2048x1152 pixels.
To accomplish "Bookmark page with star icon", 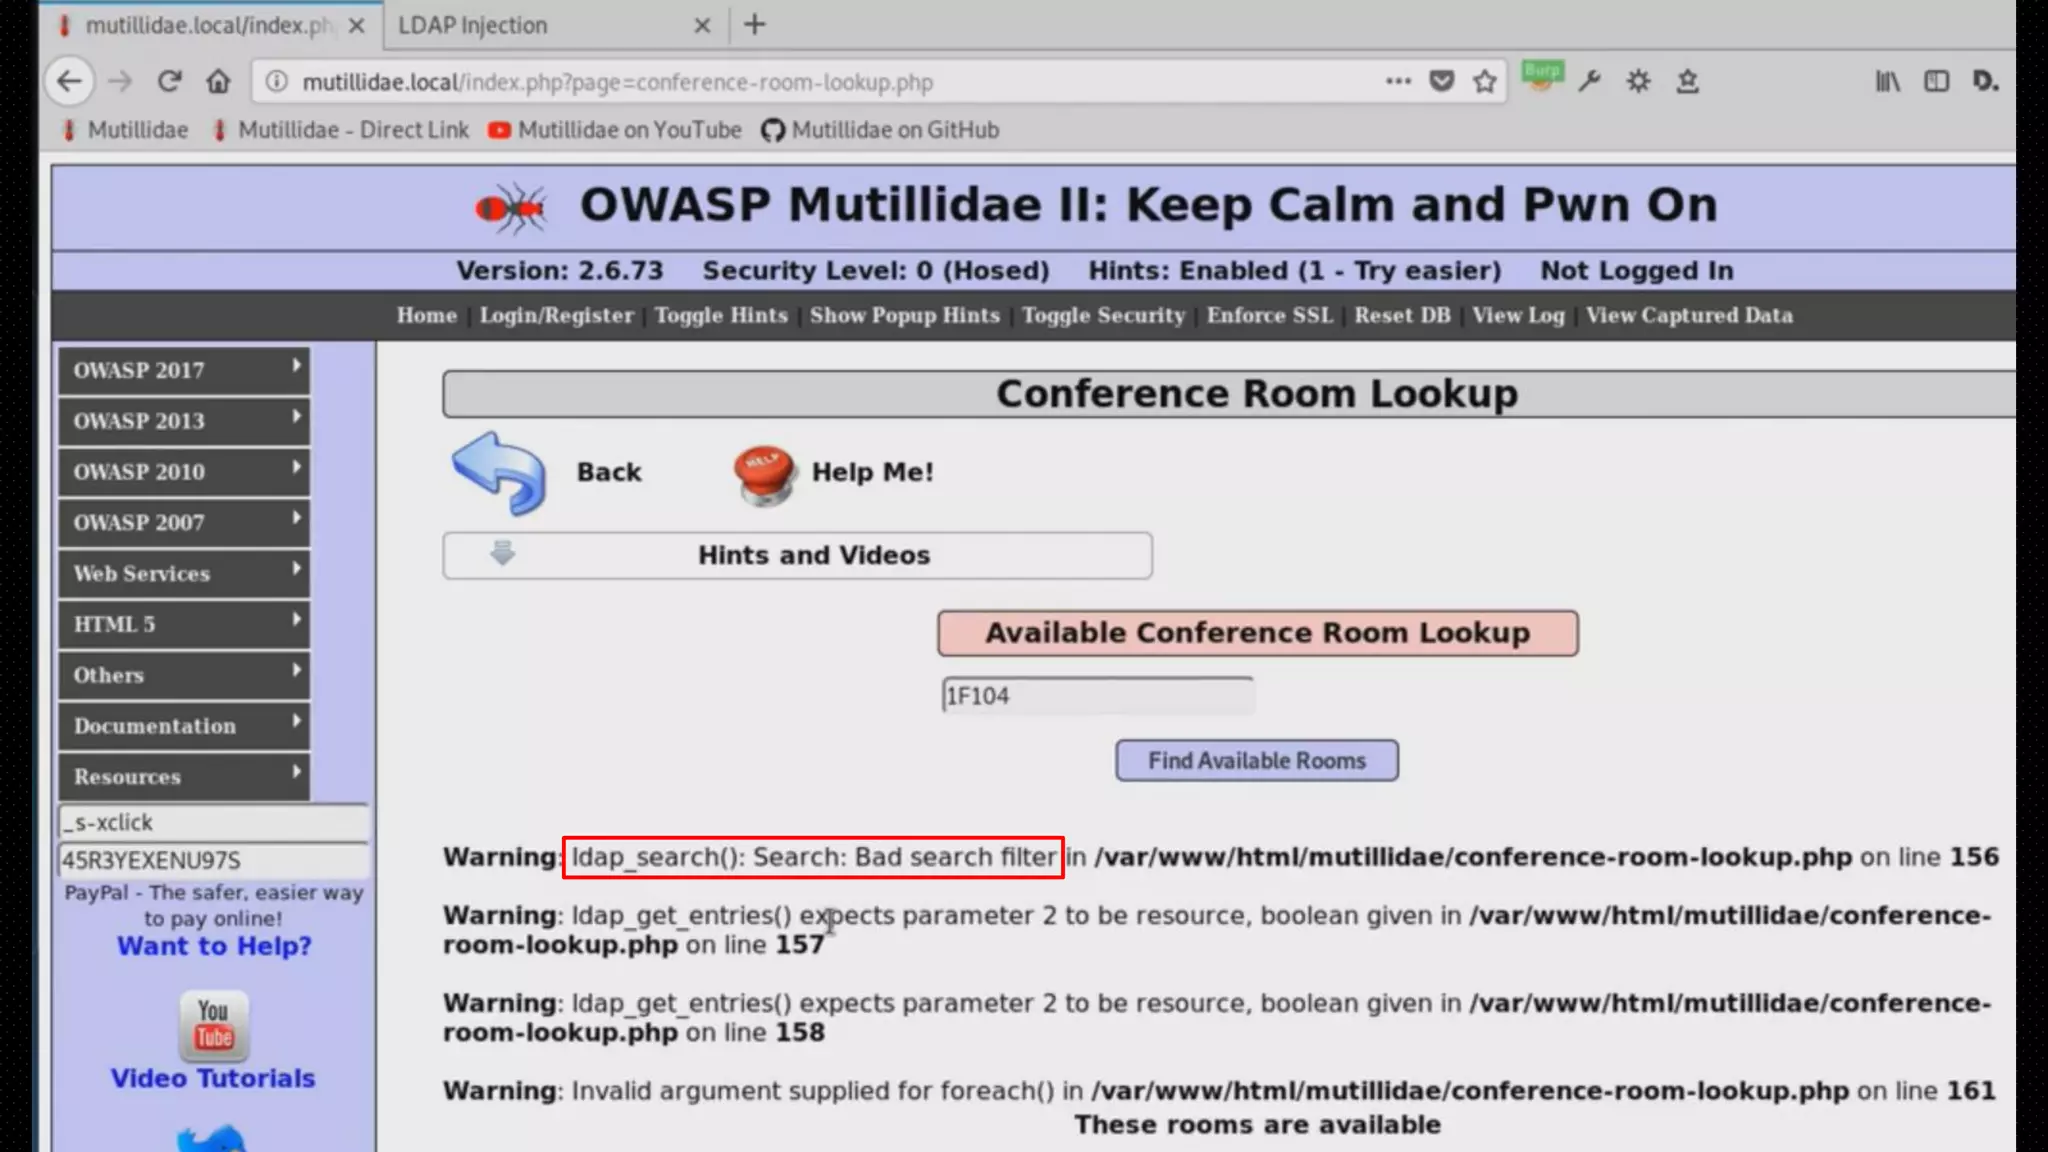I will [x=1485, y=81].
